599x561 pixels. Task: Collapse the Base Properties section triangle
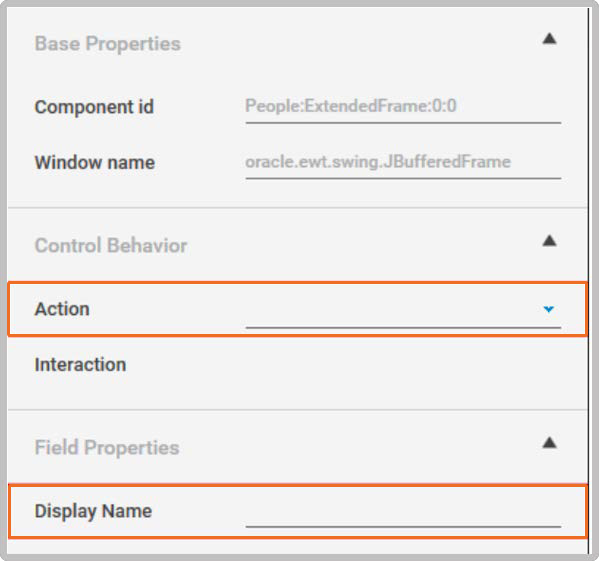pos(549,39)
